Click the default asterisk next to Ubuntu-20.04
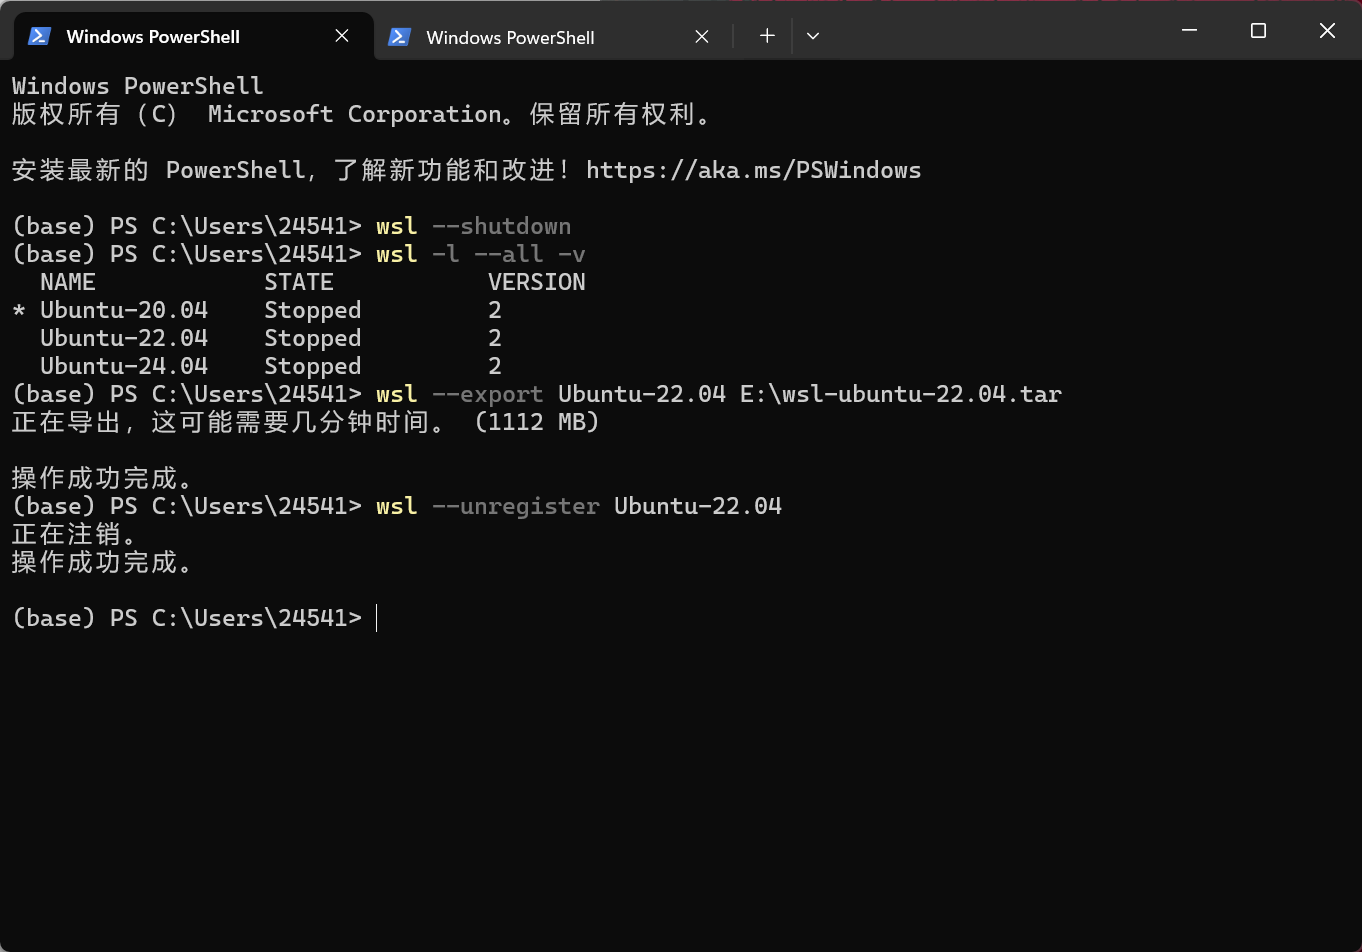This screenshot has width=1362, height=952. tap(19, 311)
